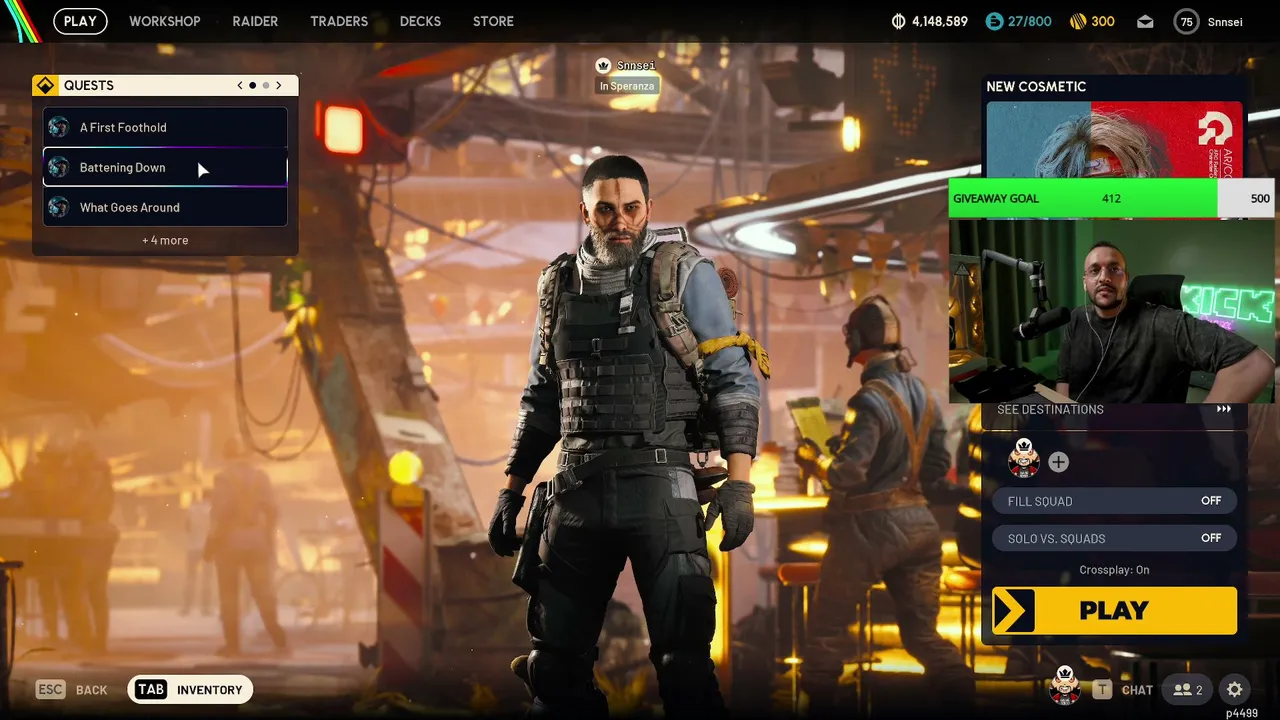Toggle the Solo vs. Squads option
The image size is (1280, 720).
pos(1114,538)
